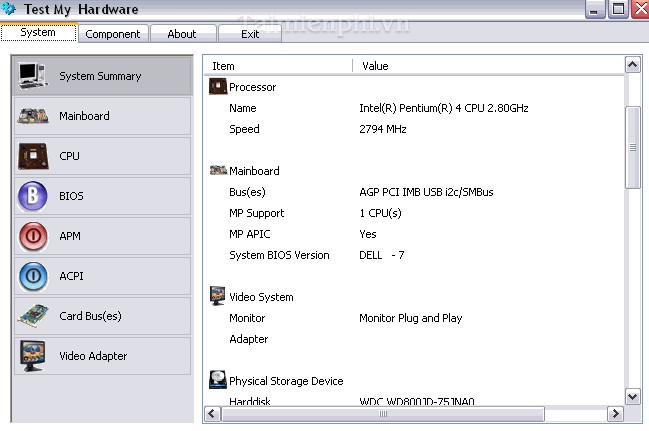Select the Processor group row

click(414, 87)
